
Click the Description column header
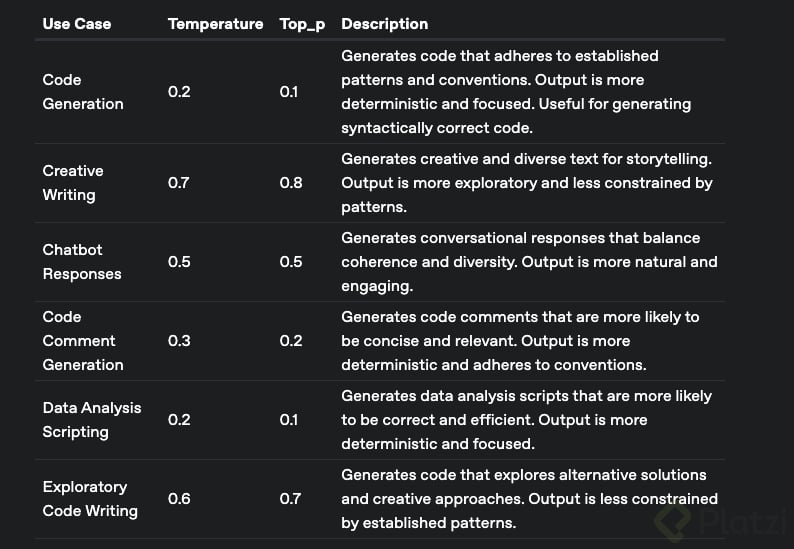(x=384, y=23)
